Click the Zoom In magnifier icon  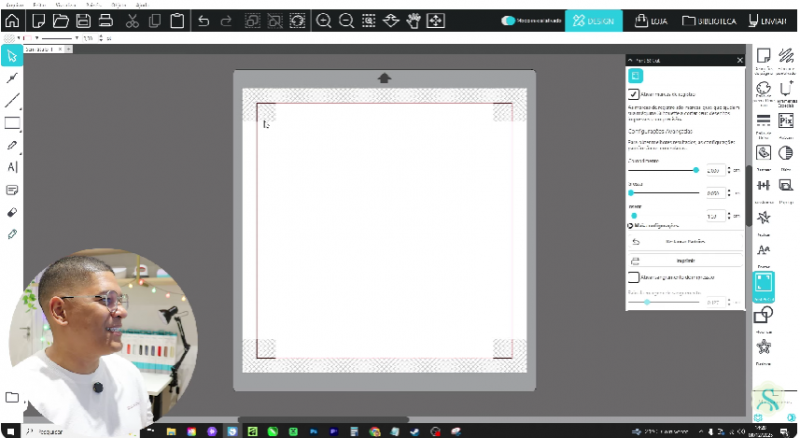323,20
